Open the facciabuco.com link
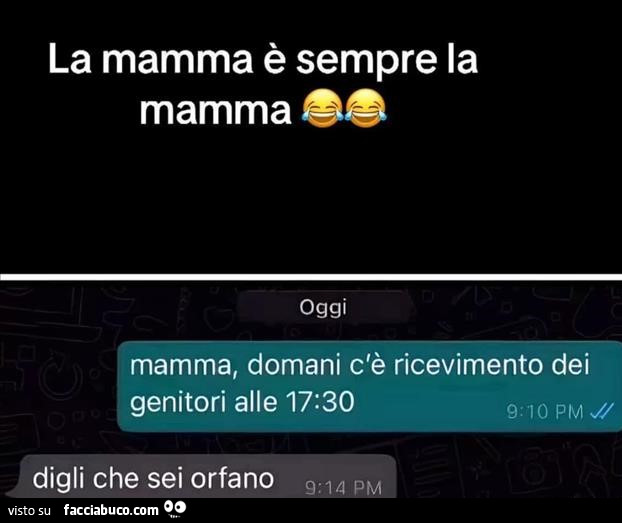This screenshot has width=622, height=523. pyautogui.click(x=111, y=510)
